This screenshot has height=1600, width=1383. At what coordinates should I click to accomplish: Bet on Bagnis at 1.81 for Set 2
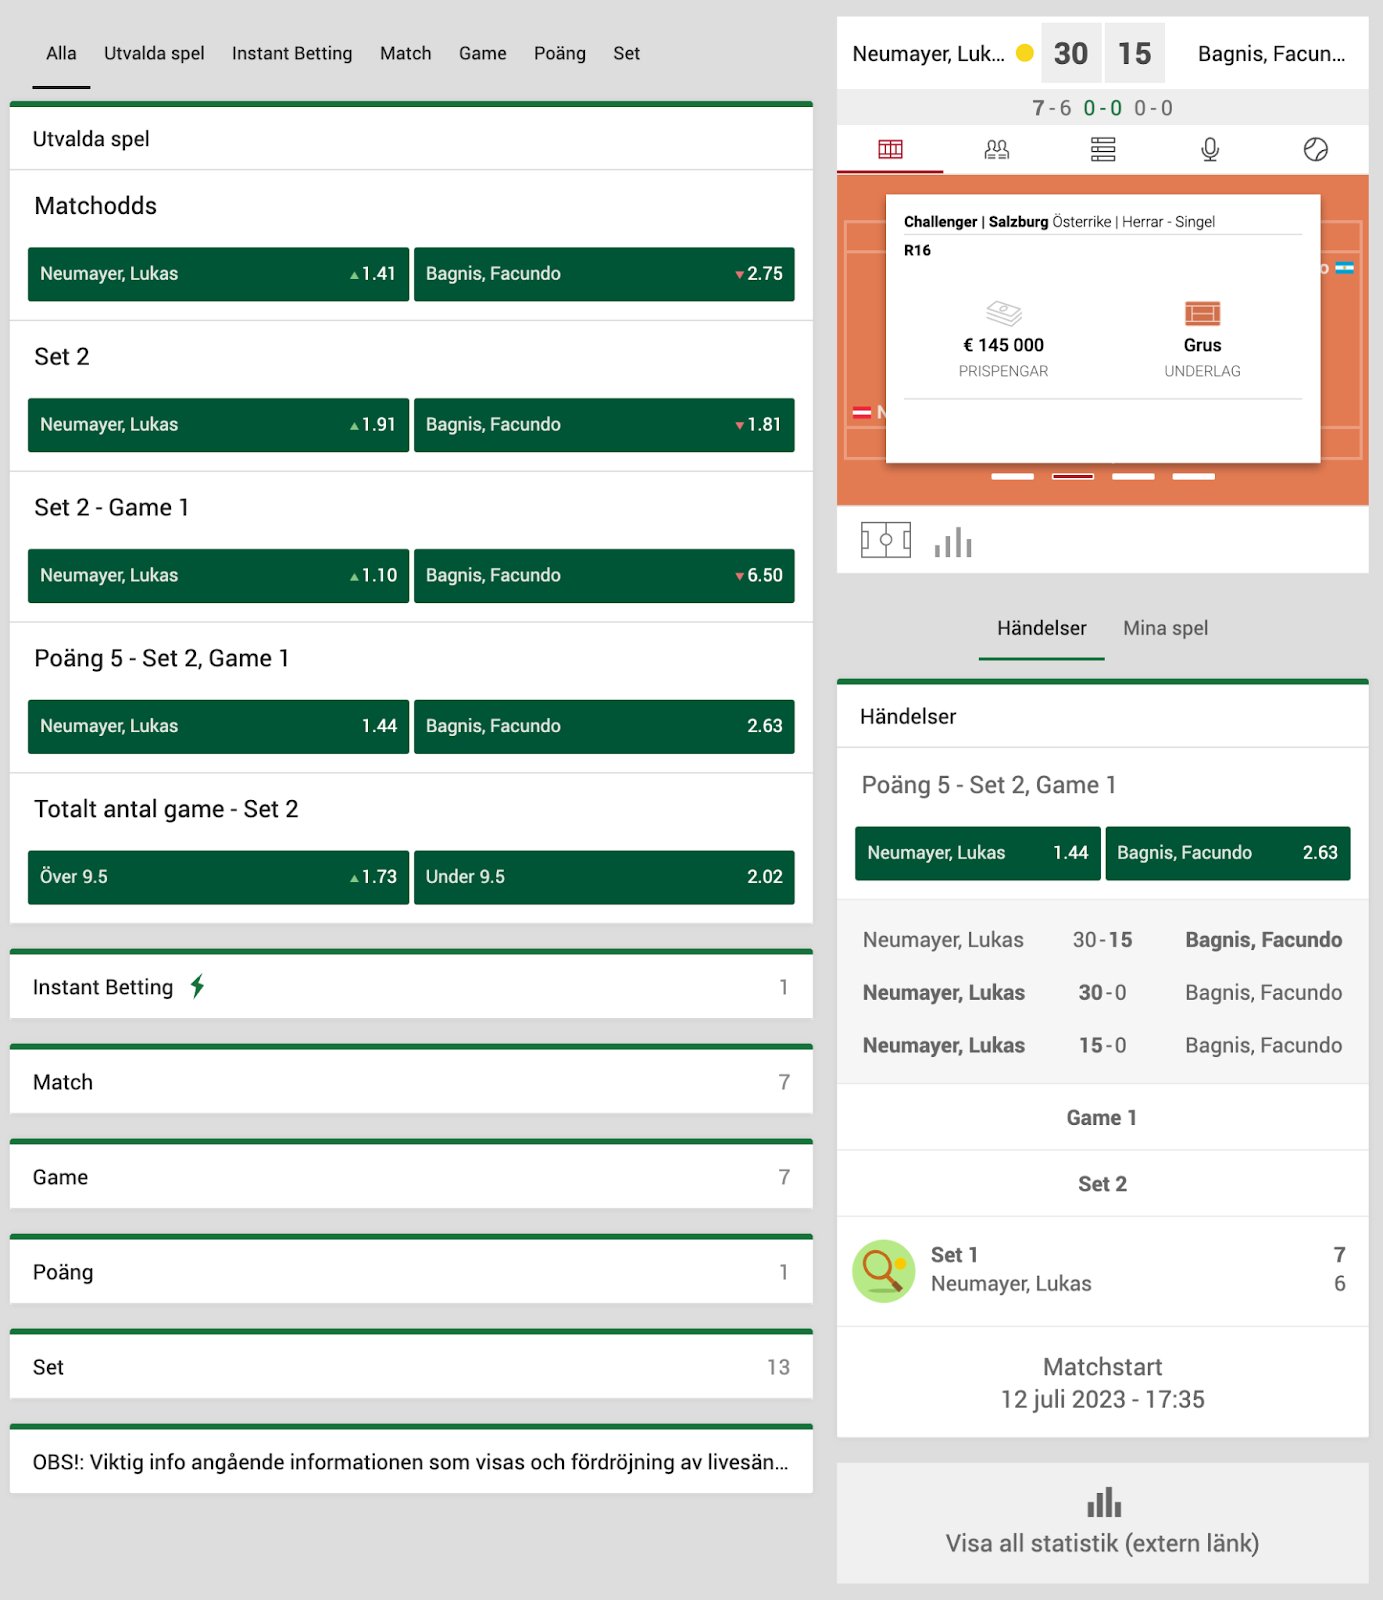pyautogui.click(x=603, y=425)
